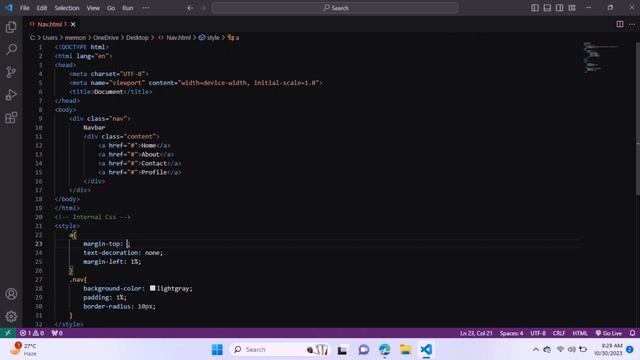Open the Accounts menu icon
This screenshot has height=360, width=640.
click(x=11, y=294)
